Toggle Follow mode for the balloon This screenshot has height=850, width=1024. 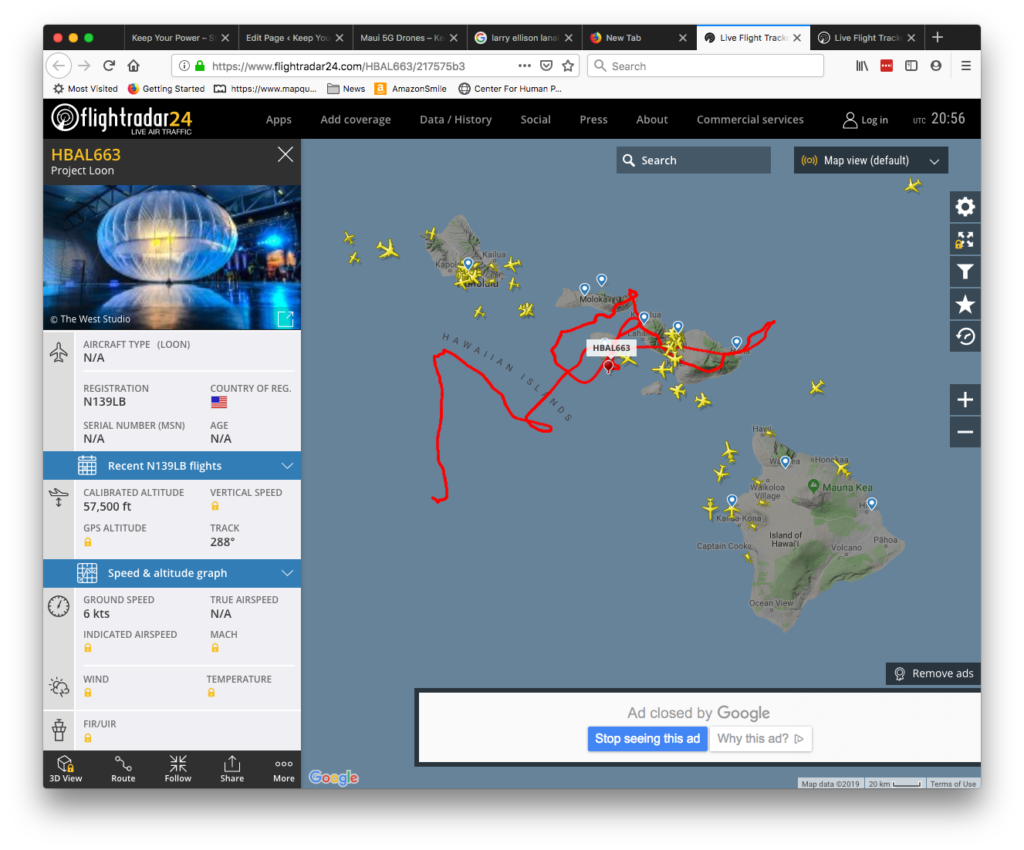[177, 768]
